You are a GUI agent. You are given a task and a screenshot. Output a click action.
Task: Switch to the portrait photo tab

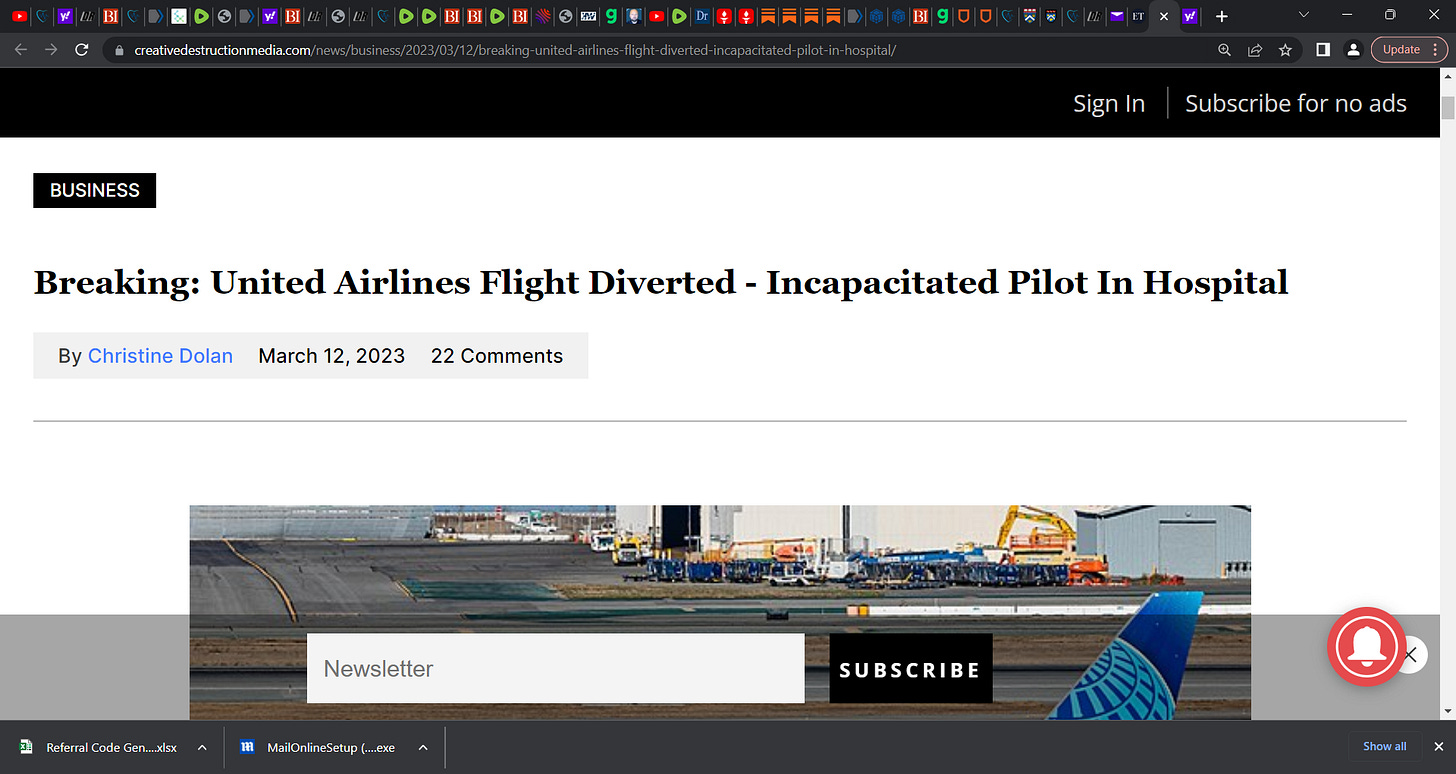[634, 16]
